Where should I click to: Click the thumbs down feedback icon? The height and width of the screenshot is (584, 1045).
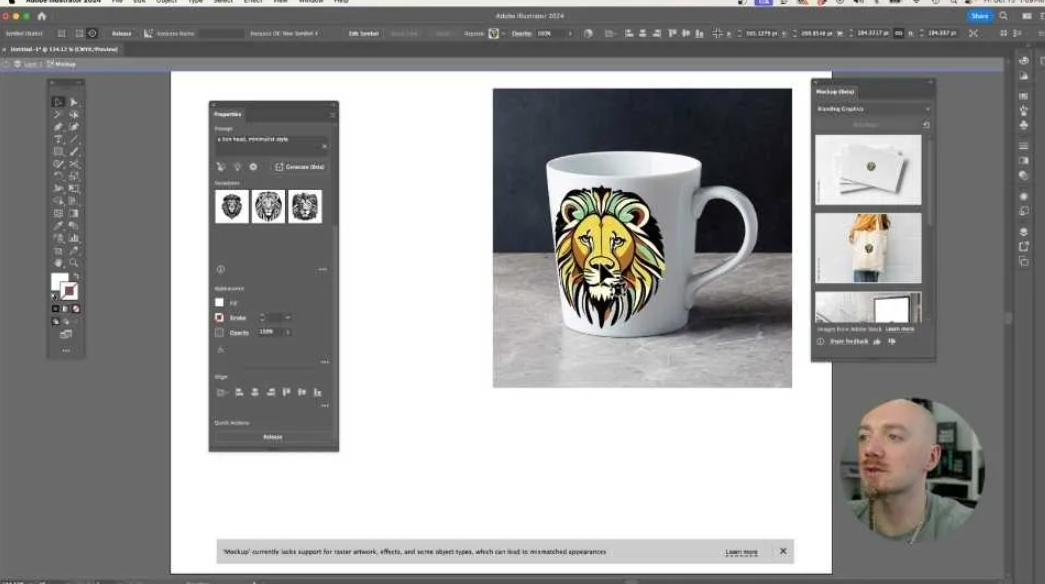pyautogui.click(x=892, y=341)
